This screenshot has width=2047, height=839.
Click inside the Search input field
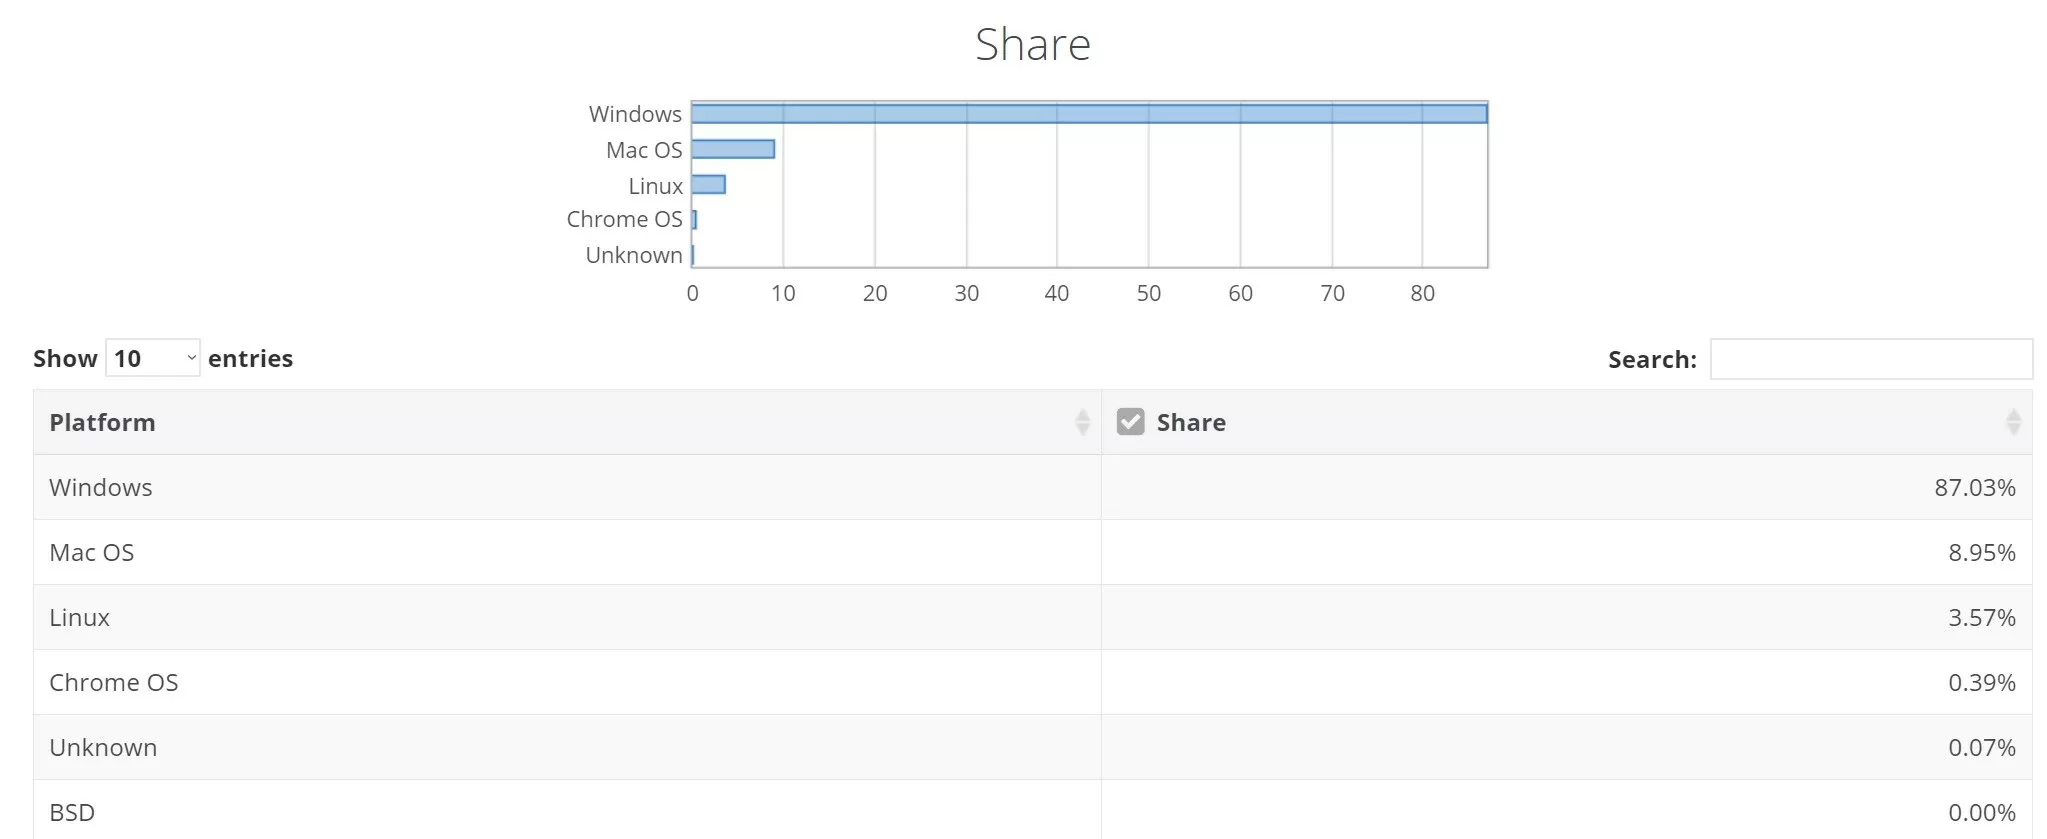coord(1870,359)
